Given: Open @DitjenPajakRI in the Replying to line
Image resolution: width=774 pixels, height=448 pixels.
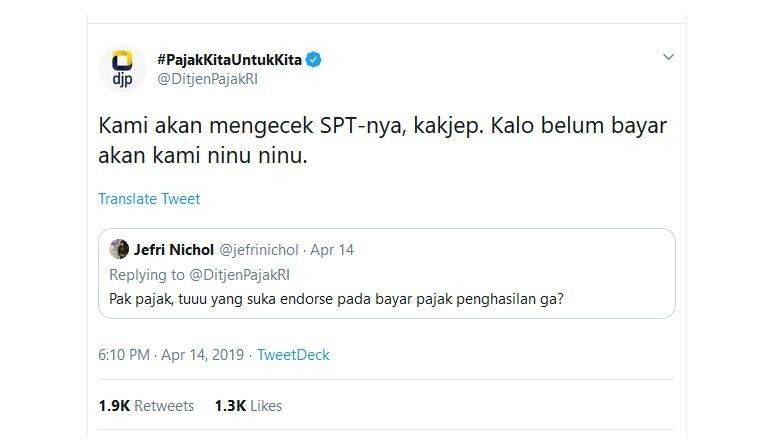Looking at the screenshot, I should click(x=239, y=275).
